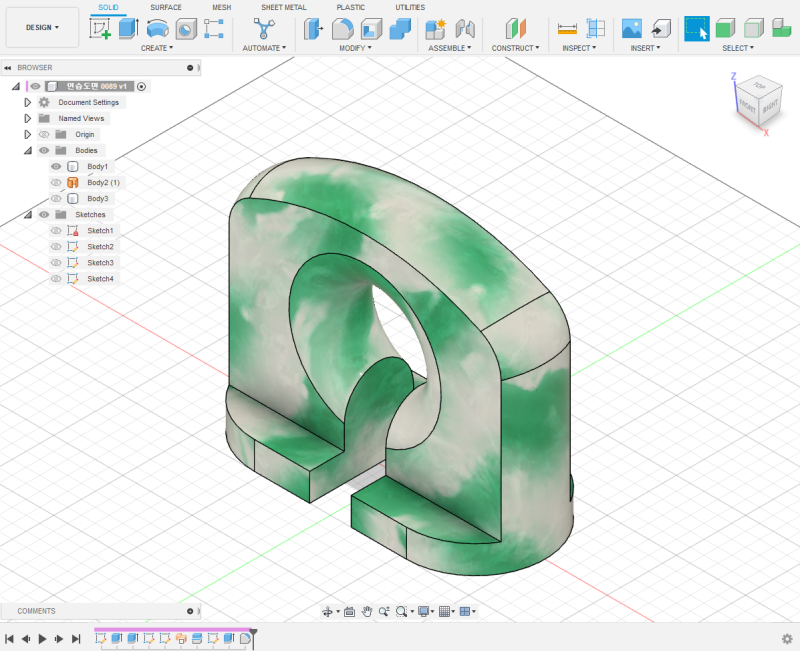Viewport: 800px width, 651px height.
Task: Activate the Extrude tool
Action: click(x=127, y=28)
